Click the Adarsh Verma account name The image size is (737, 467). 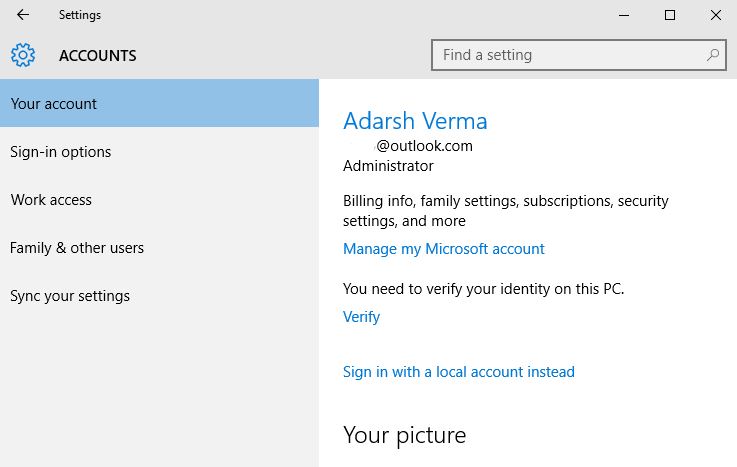click(x=415, y=122)
